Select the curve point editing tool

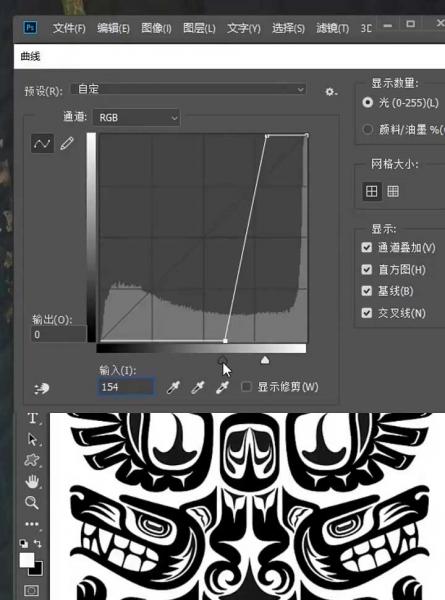tap(42, 144)
